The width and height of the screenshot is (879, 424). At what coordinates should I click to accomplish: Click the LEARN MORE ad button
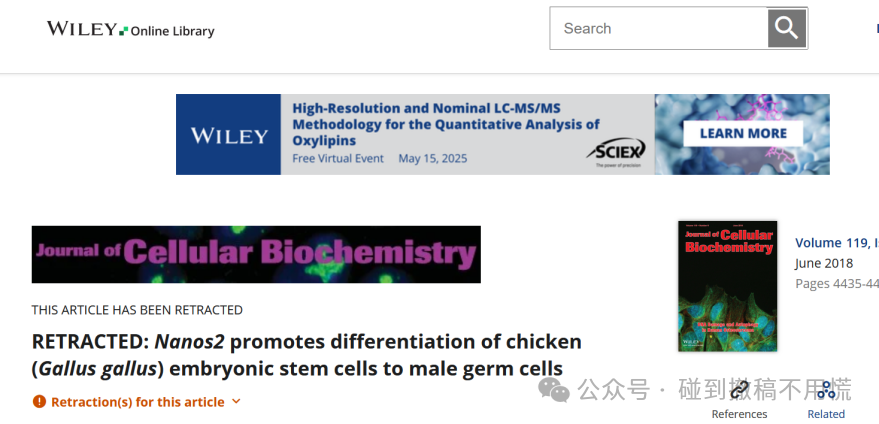coord(743,133)
